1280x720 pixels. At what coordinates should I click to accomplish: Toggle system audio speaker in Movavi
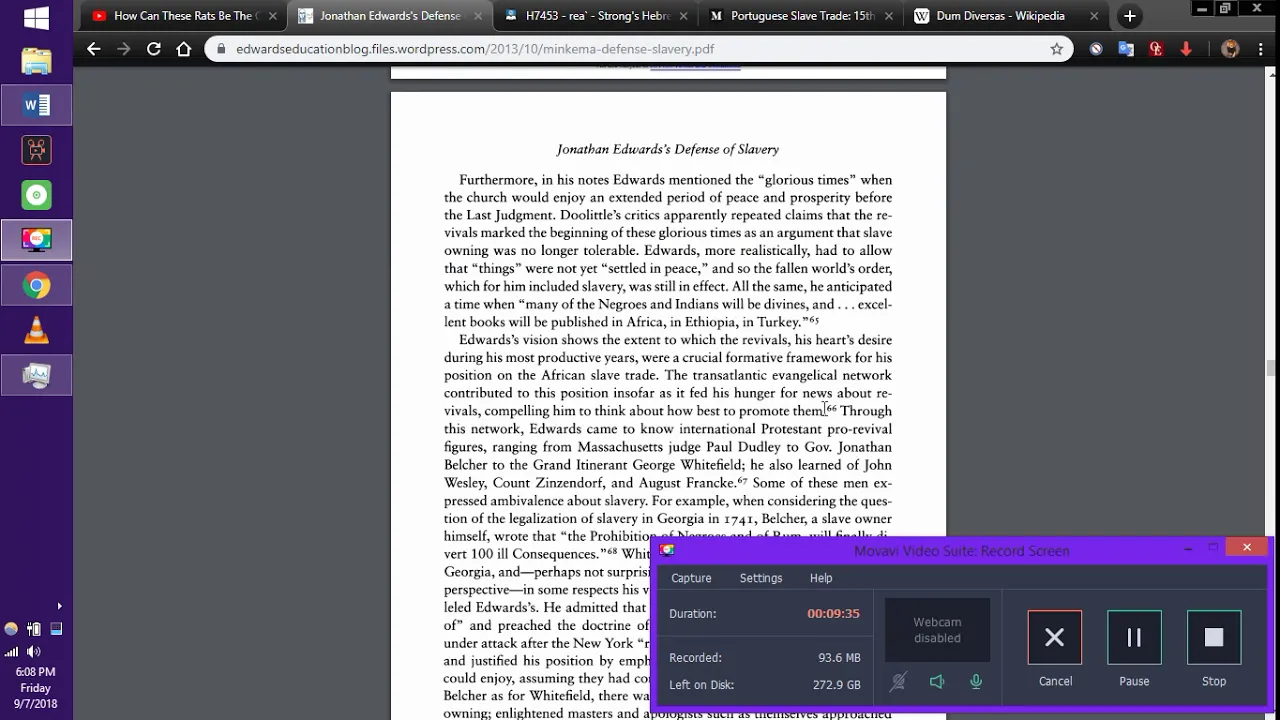937,682
